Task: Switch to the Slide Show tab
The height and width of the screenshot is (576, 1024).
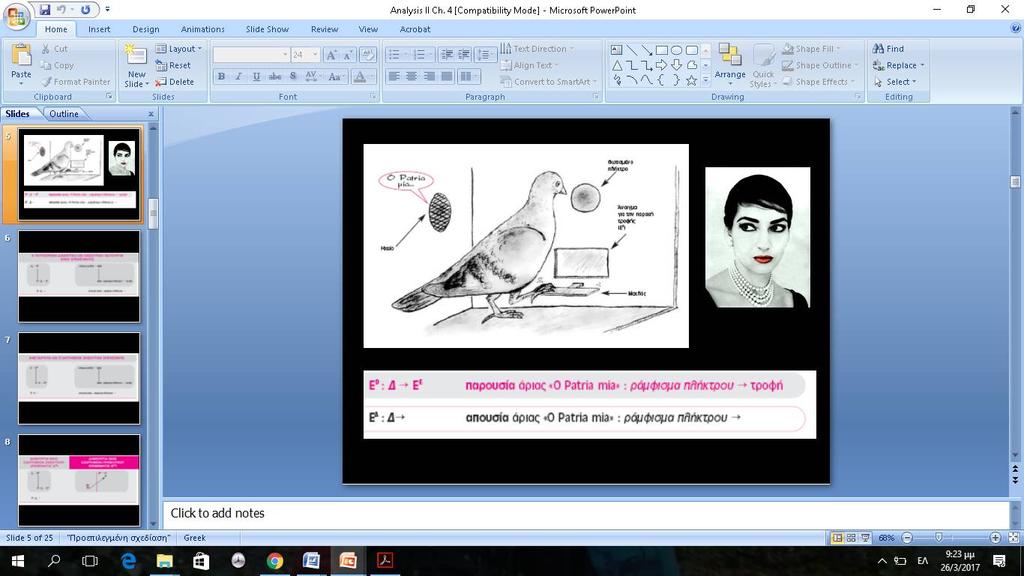Action: pyautogui.click(x=267, y=29)
